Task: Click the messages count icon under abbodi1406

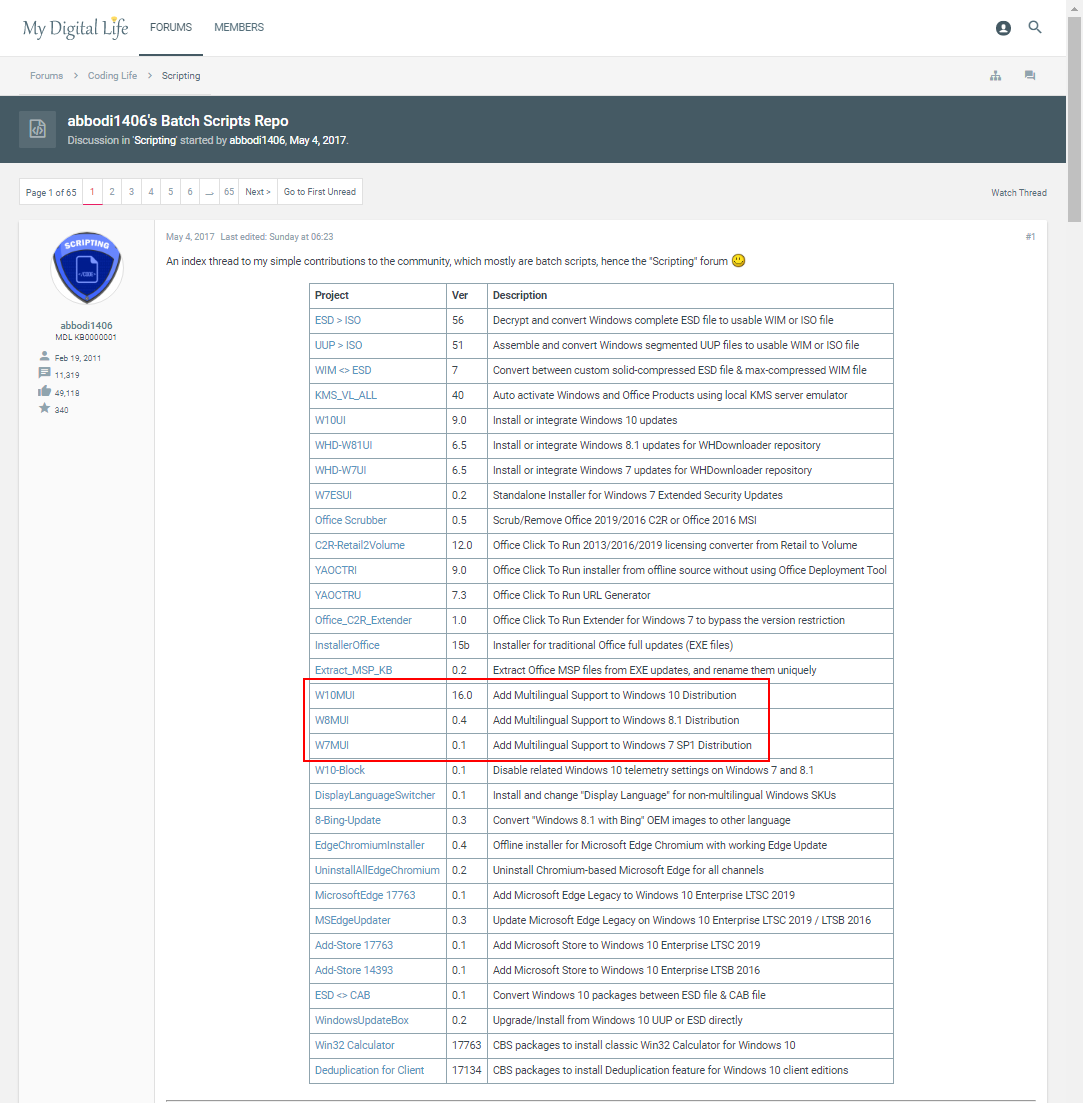Action: click(x=44, y=373)
